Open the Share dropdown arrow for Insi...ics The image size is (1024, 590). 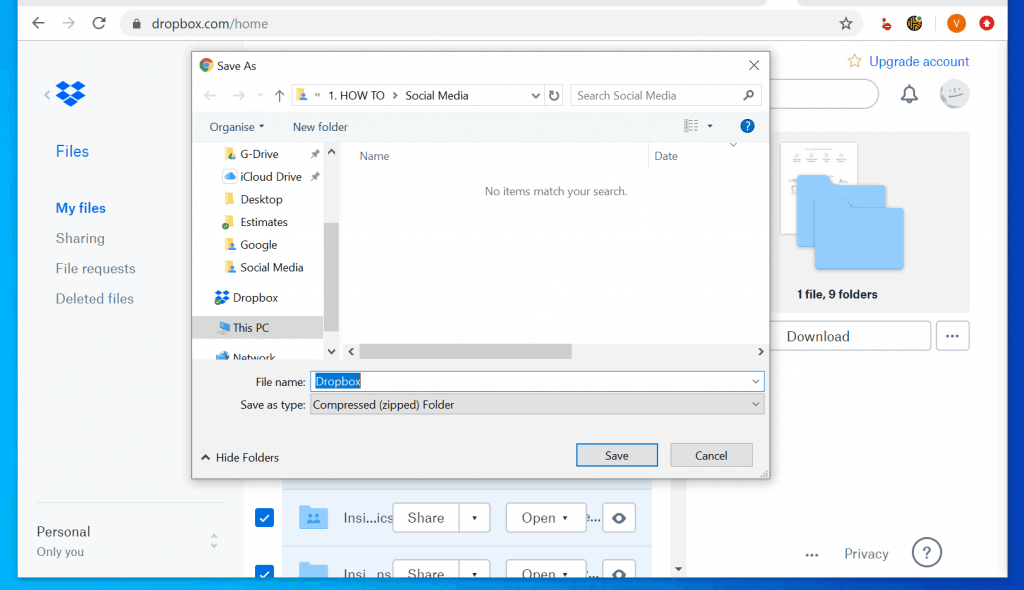point(475,518)
